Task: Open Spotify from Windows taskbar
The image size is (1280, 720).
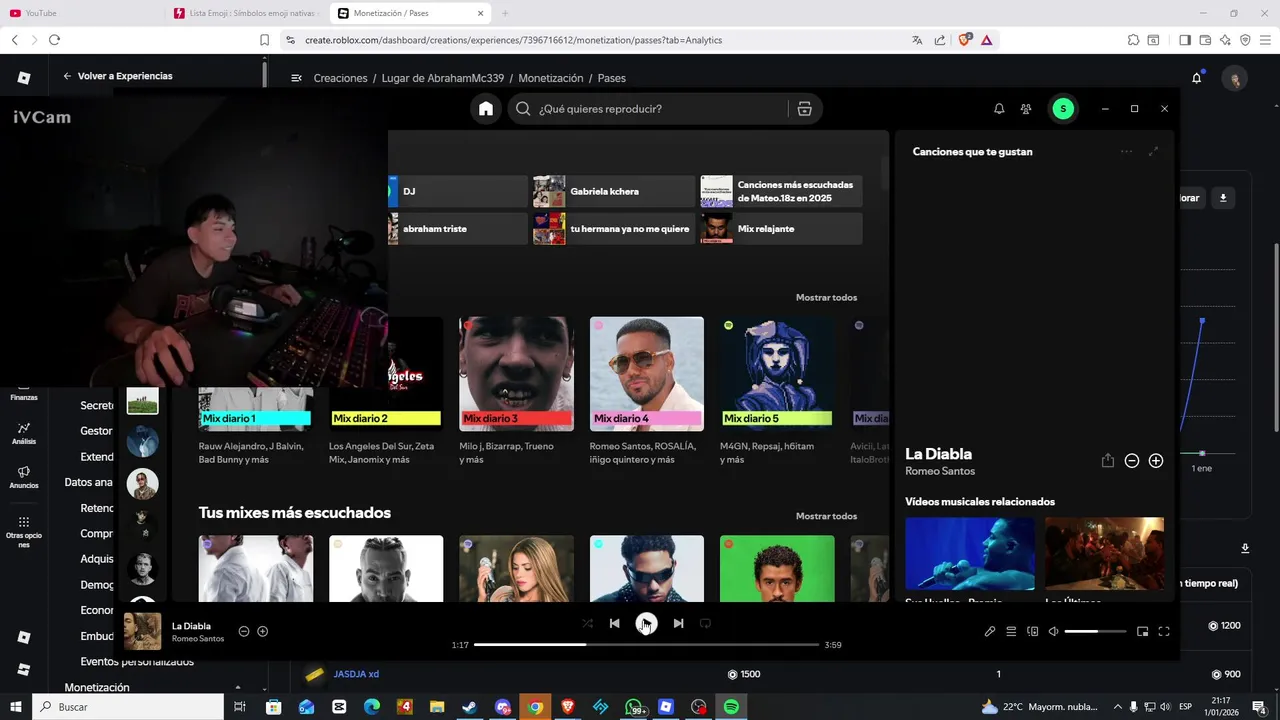Action: coord(731,707)
